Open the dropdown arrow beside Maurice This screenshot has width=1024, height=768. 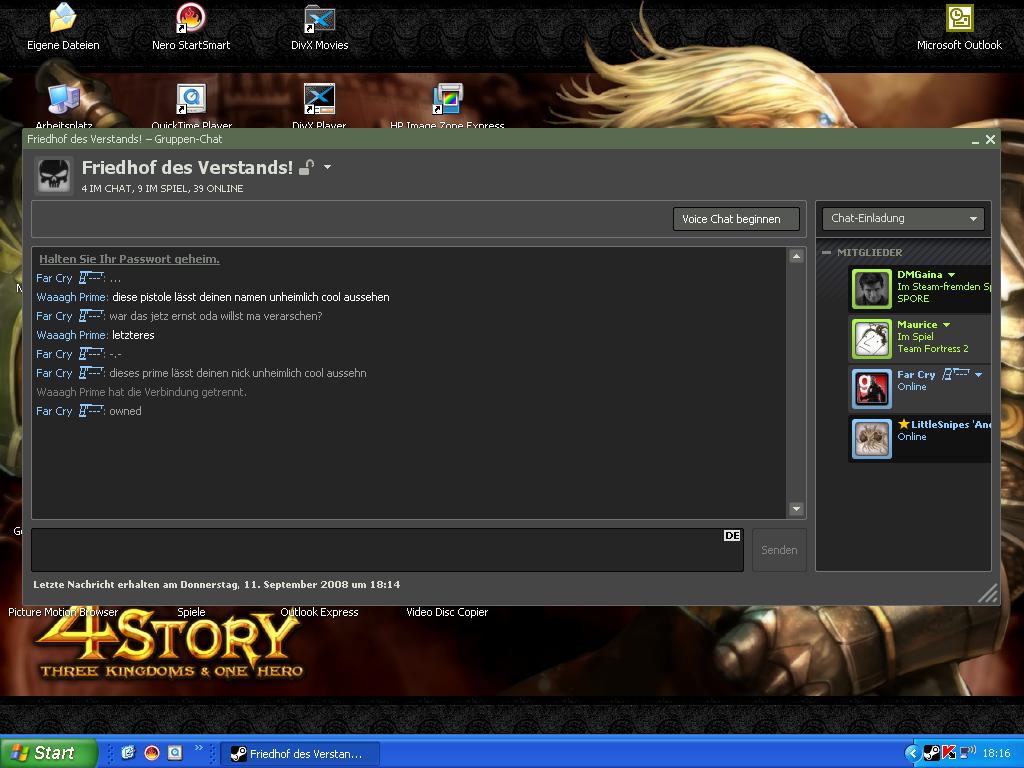946,325
